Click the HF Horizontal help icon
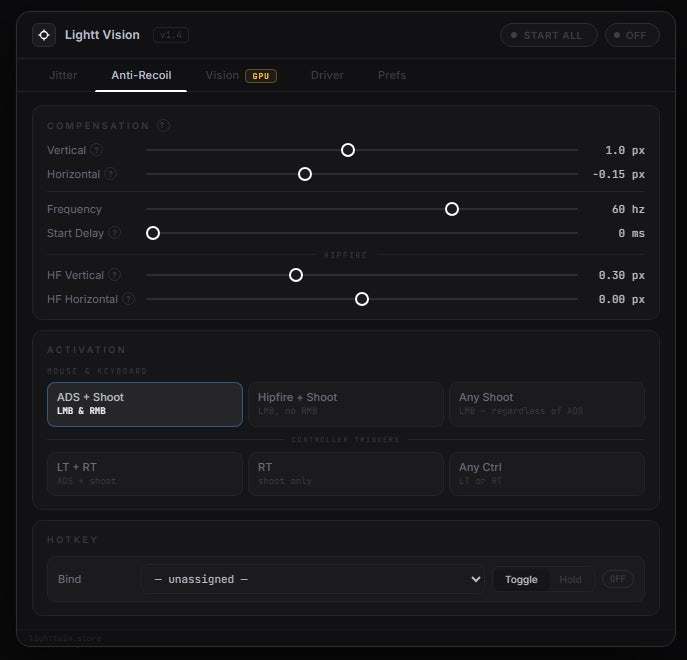This screenshot has height=660, width=687. [128, 299]
